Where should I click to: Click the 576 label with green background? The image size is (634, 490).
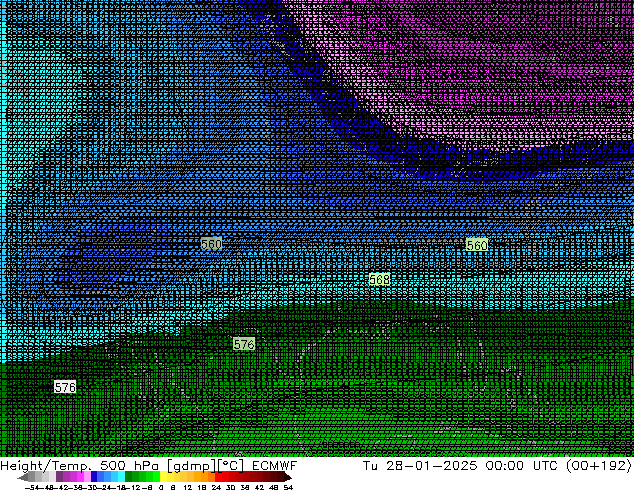click(244, 344)
